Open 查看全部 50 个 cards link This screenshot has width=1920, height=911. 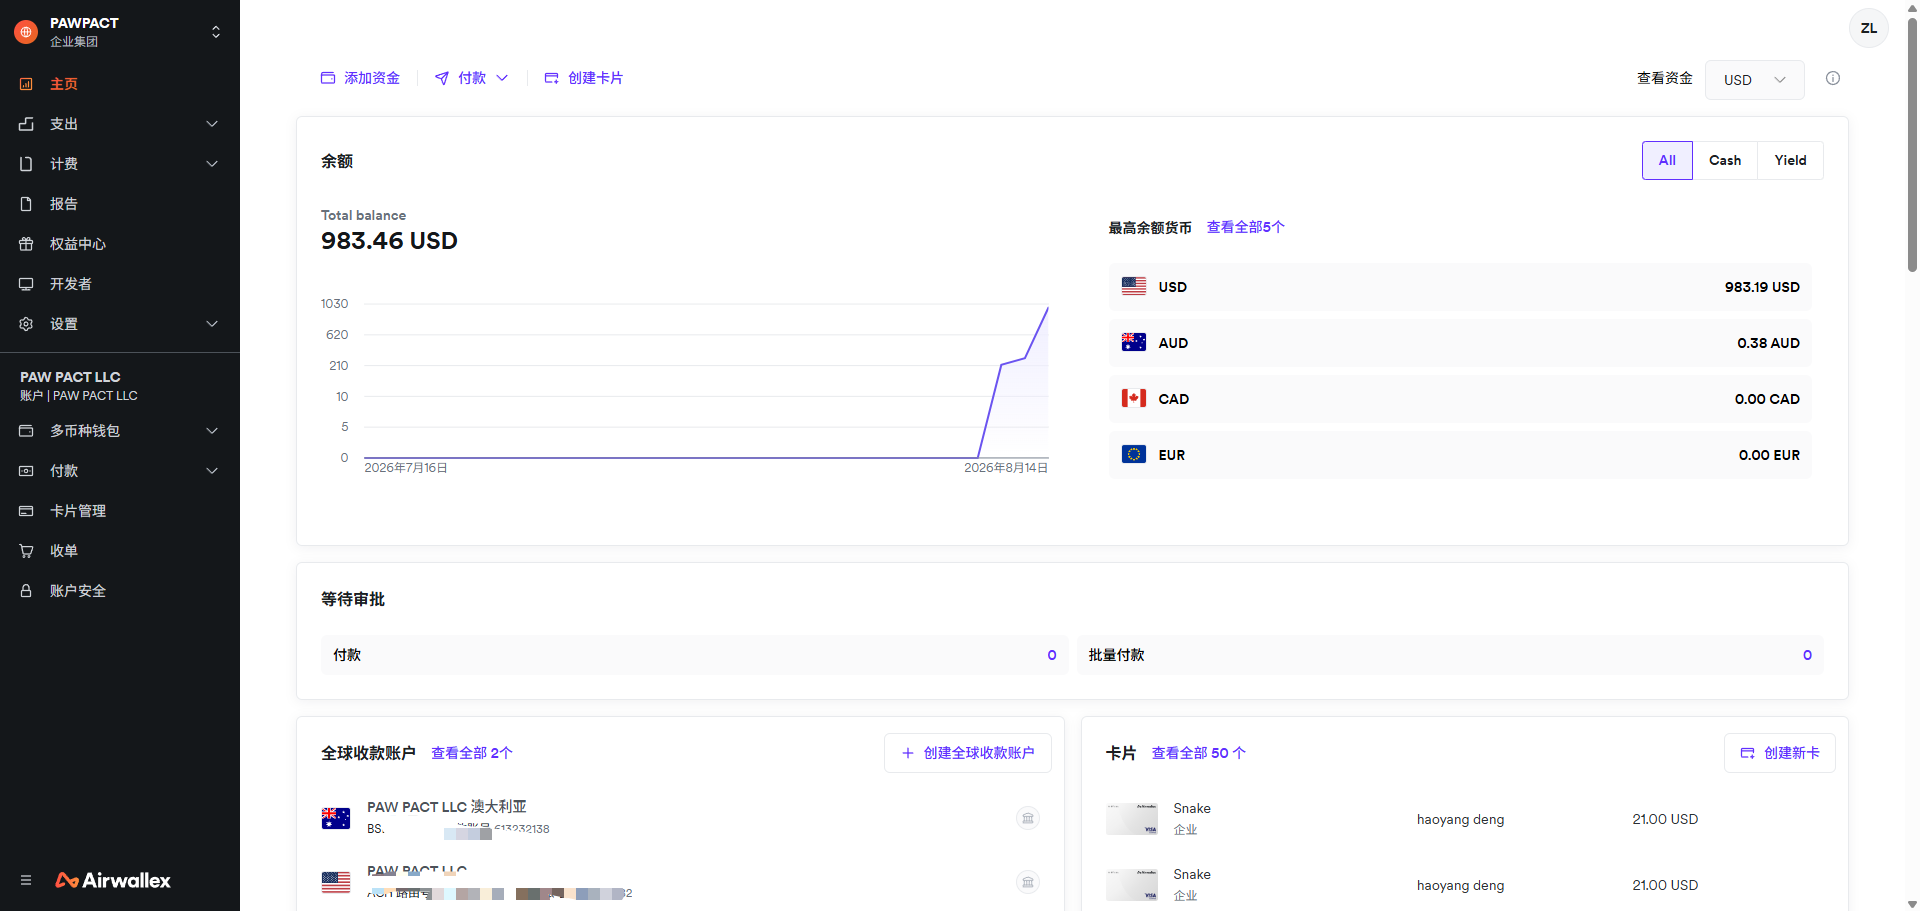pyautogui.click(x=1199, y=753)
